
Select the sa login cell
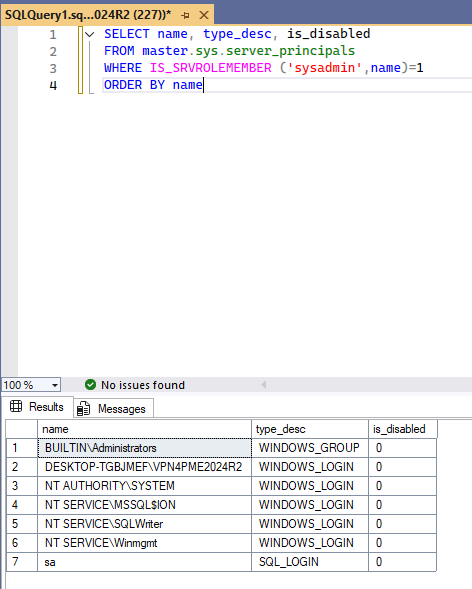(145, 562)
